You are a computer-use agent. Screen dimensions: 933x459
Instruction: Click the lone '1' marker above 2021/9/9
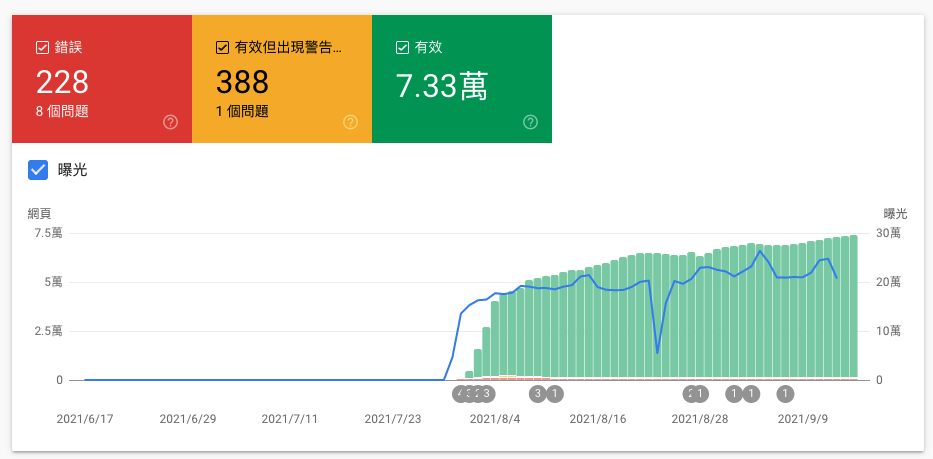pos(785,394)
